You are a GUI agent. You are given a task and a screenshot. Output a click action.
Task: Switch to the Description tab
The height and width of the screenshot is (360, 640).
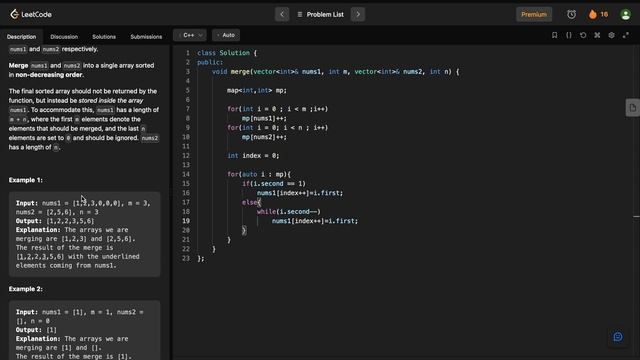pos(21,37)
